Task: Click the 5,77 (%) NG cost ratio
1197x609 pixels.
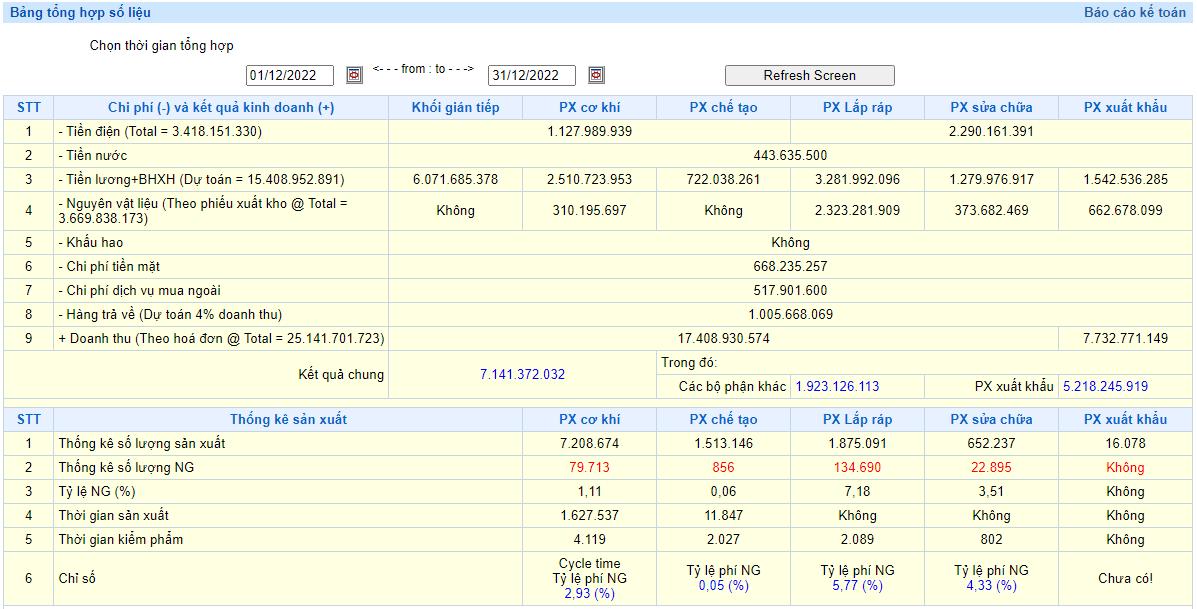Action: [857, 586]
